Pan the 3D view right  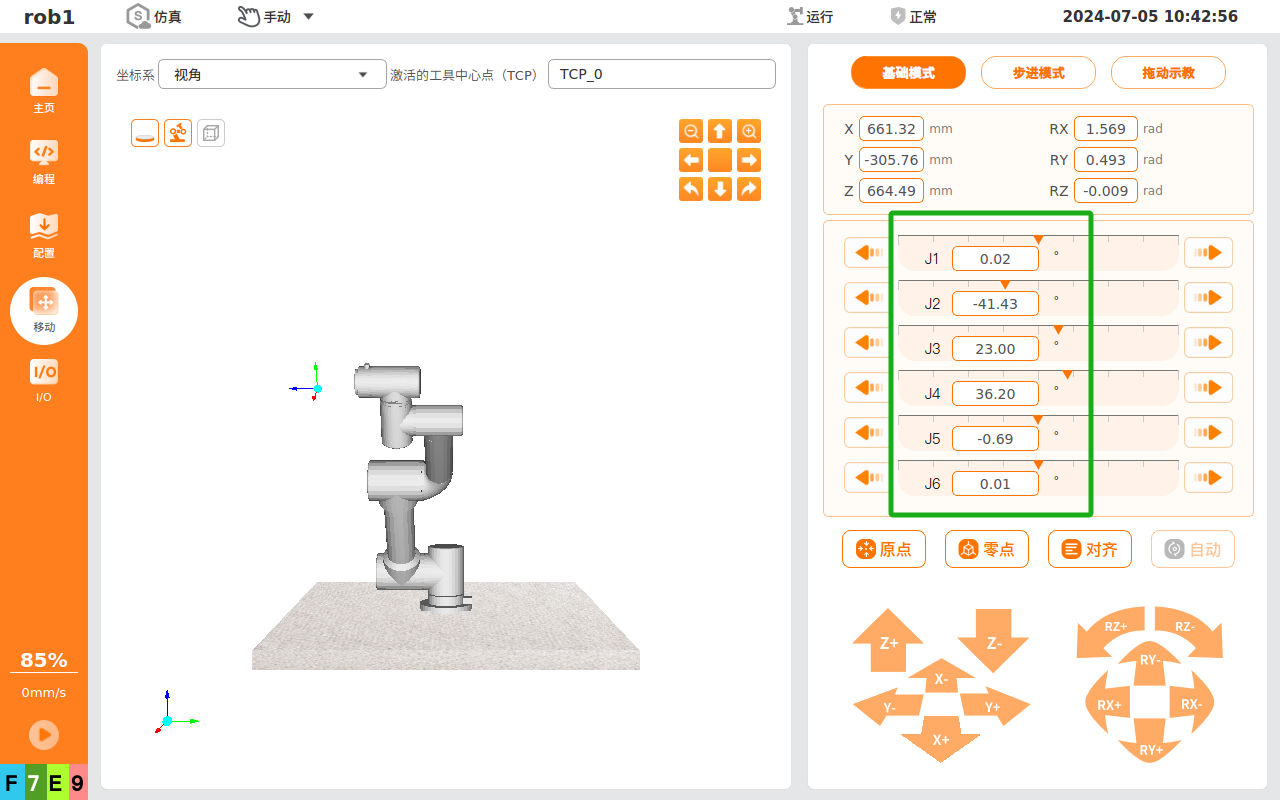(749, 160)
